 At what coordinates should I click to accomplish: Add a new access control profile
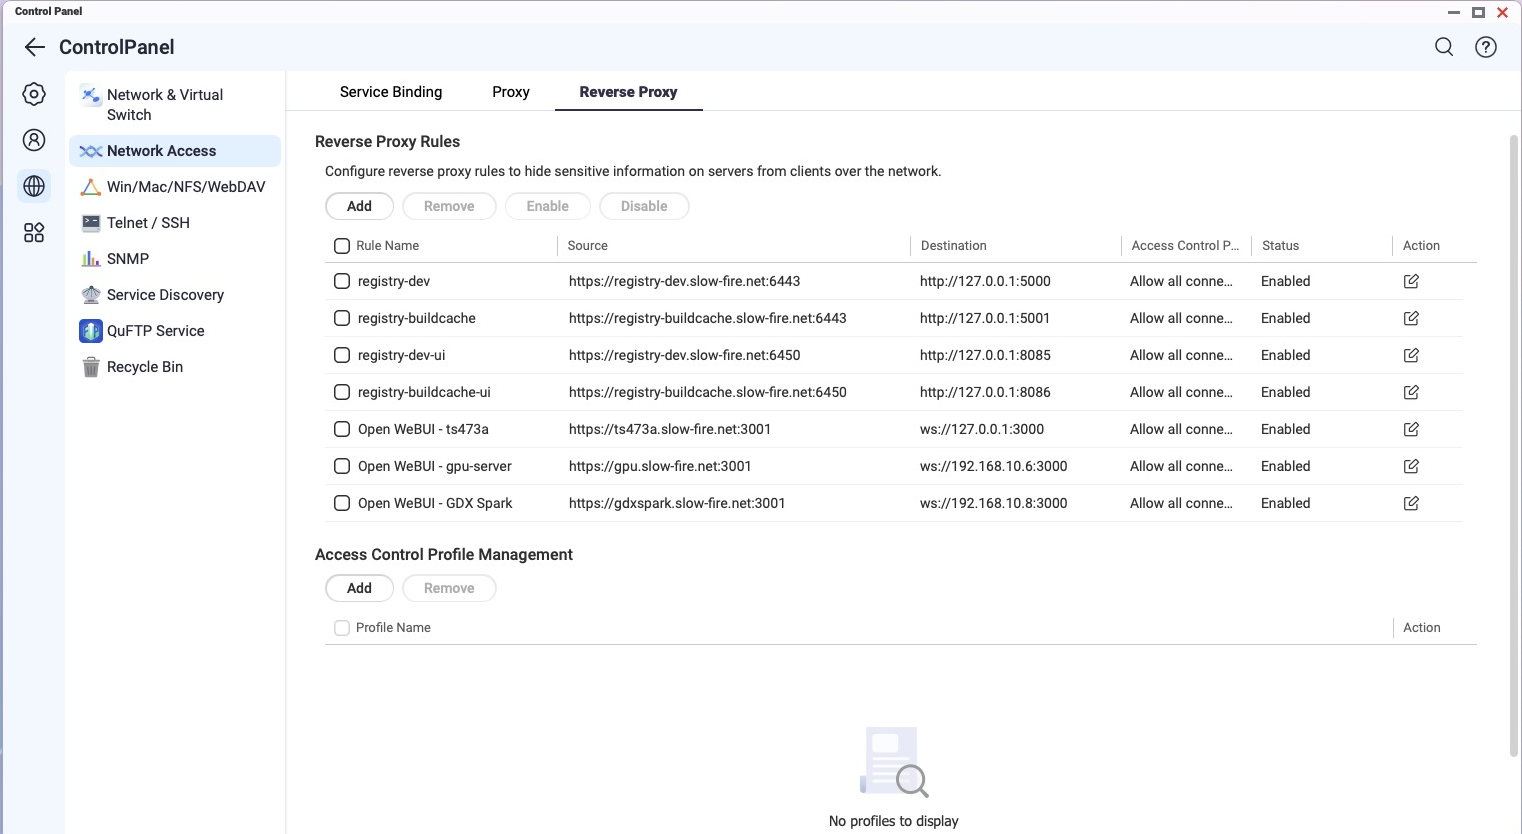[x=359, y=588]
